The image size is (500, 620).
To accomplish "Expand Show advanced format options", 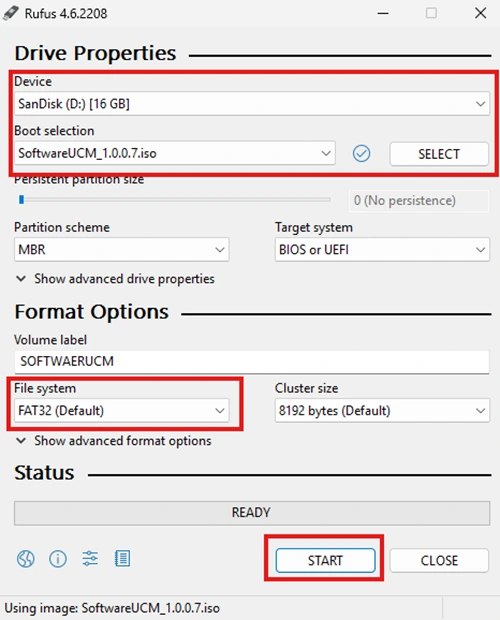I will (114, 440).
